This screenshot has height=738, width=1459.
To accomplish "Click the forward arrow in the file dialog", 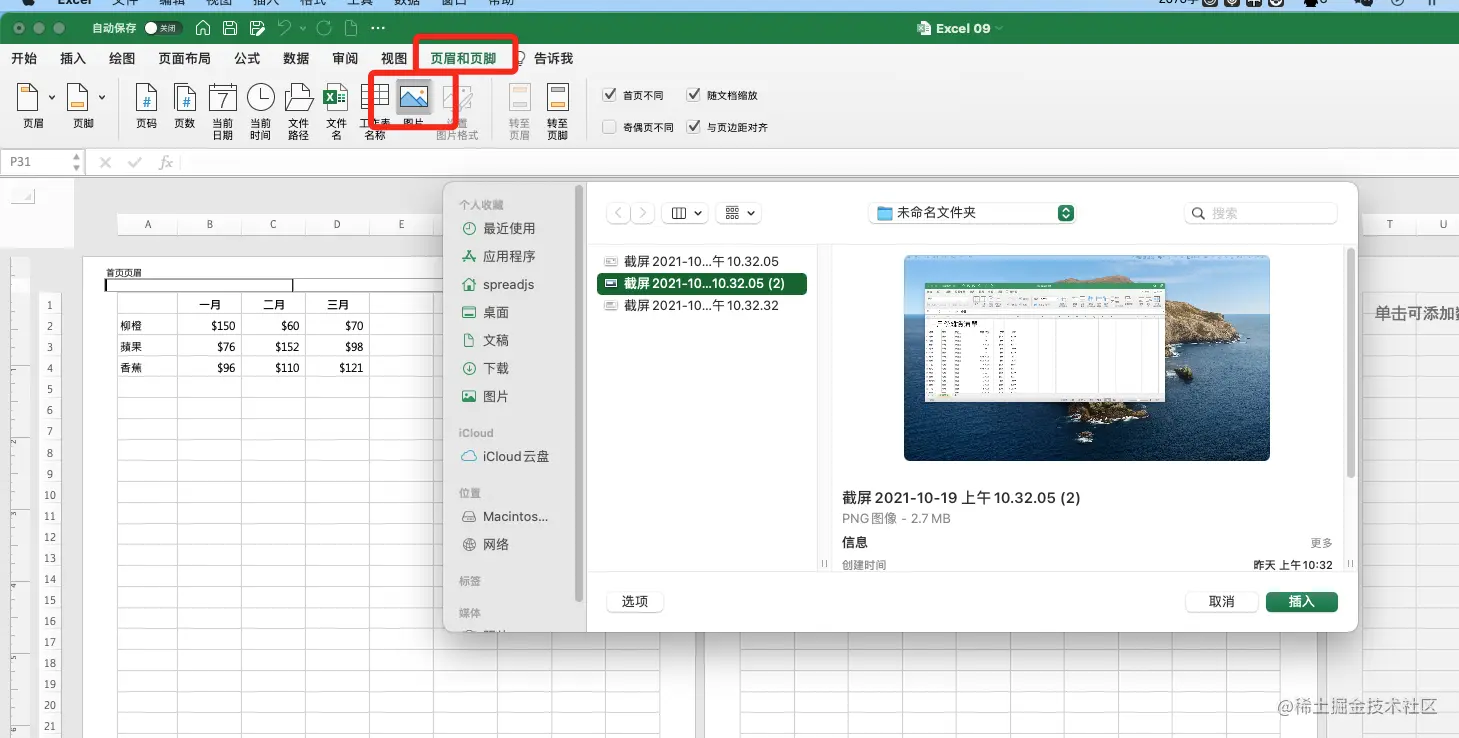I will click(643, 213).
